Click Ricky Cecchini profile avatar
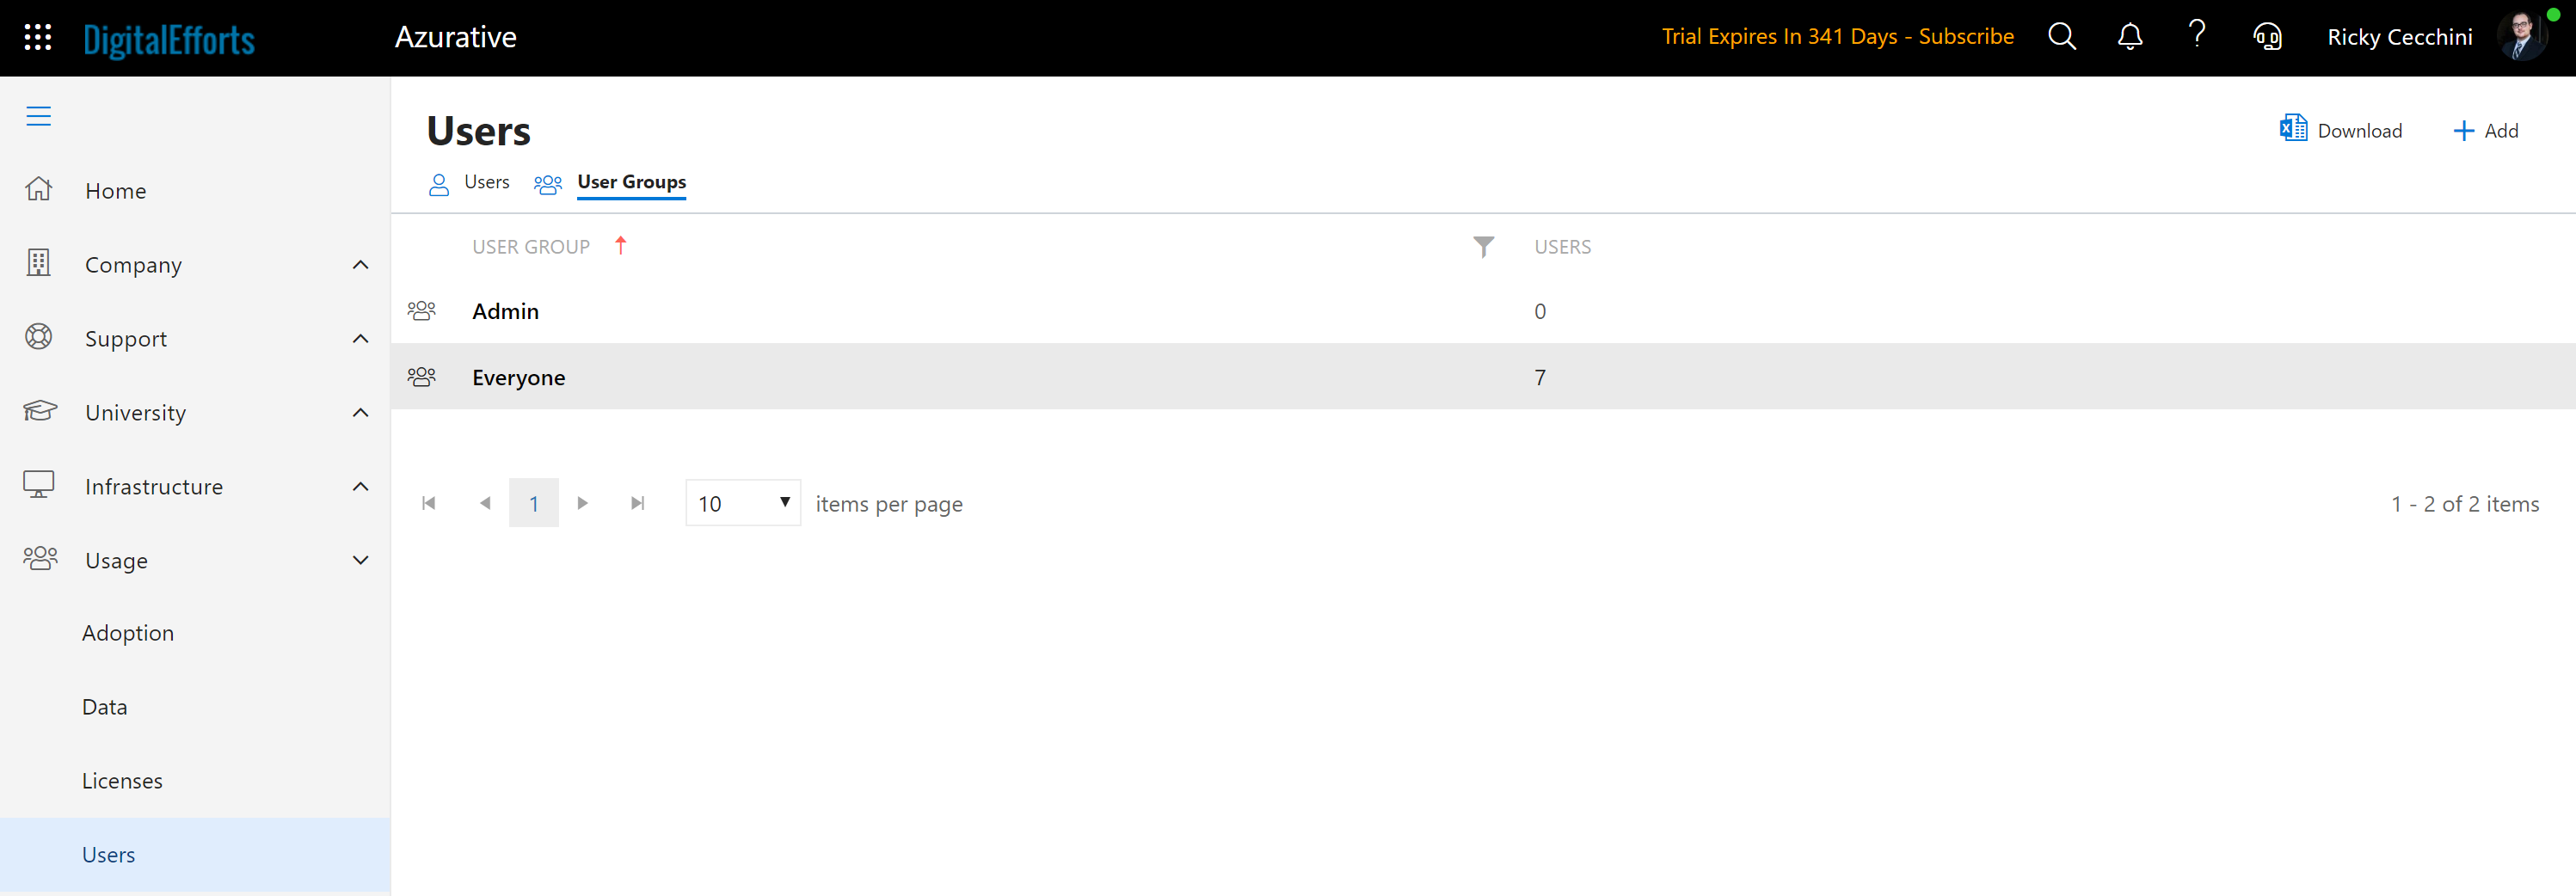 tap(2522, 37)
